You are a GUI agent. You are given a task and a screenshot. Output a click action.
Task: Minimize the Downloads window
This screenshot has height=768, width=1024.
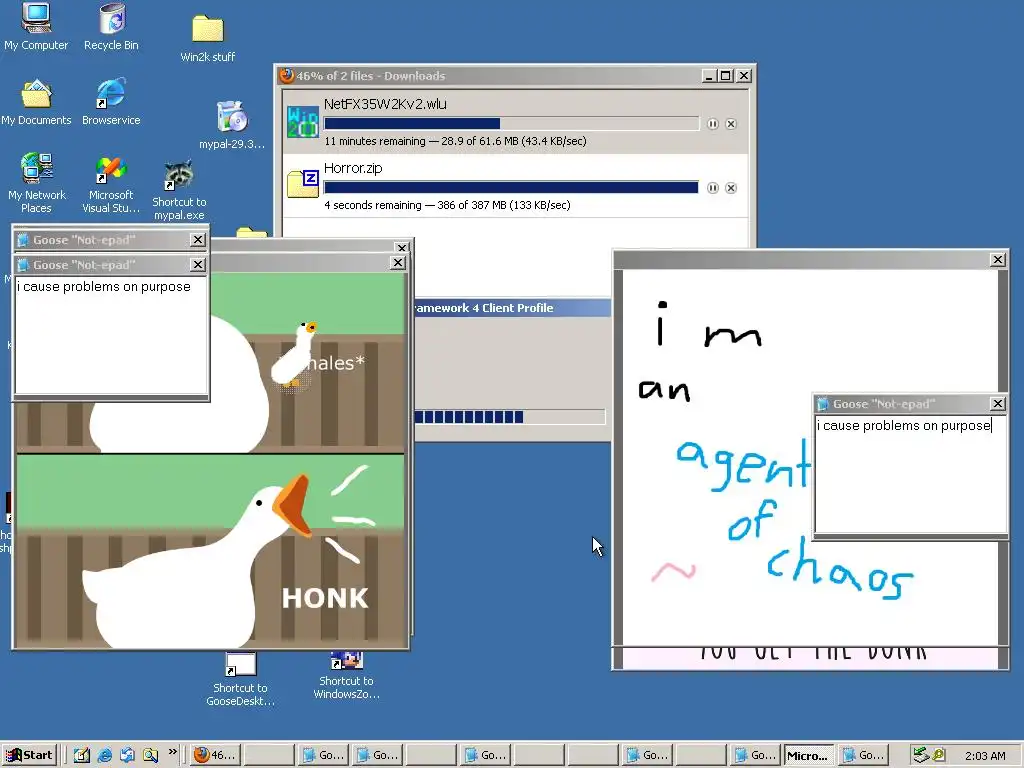point(710,76)
